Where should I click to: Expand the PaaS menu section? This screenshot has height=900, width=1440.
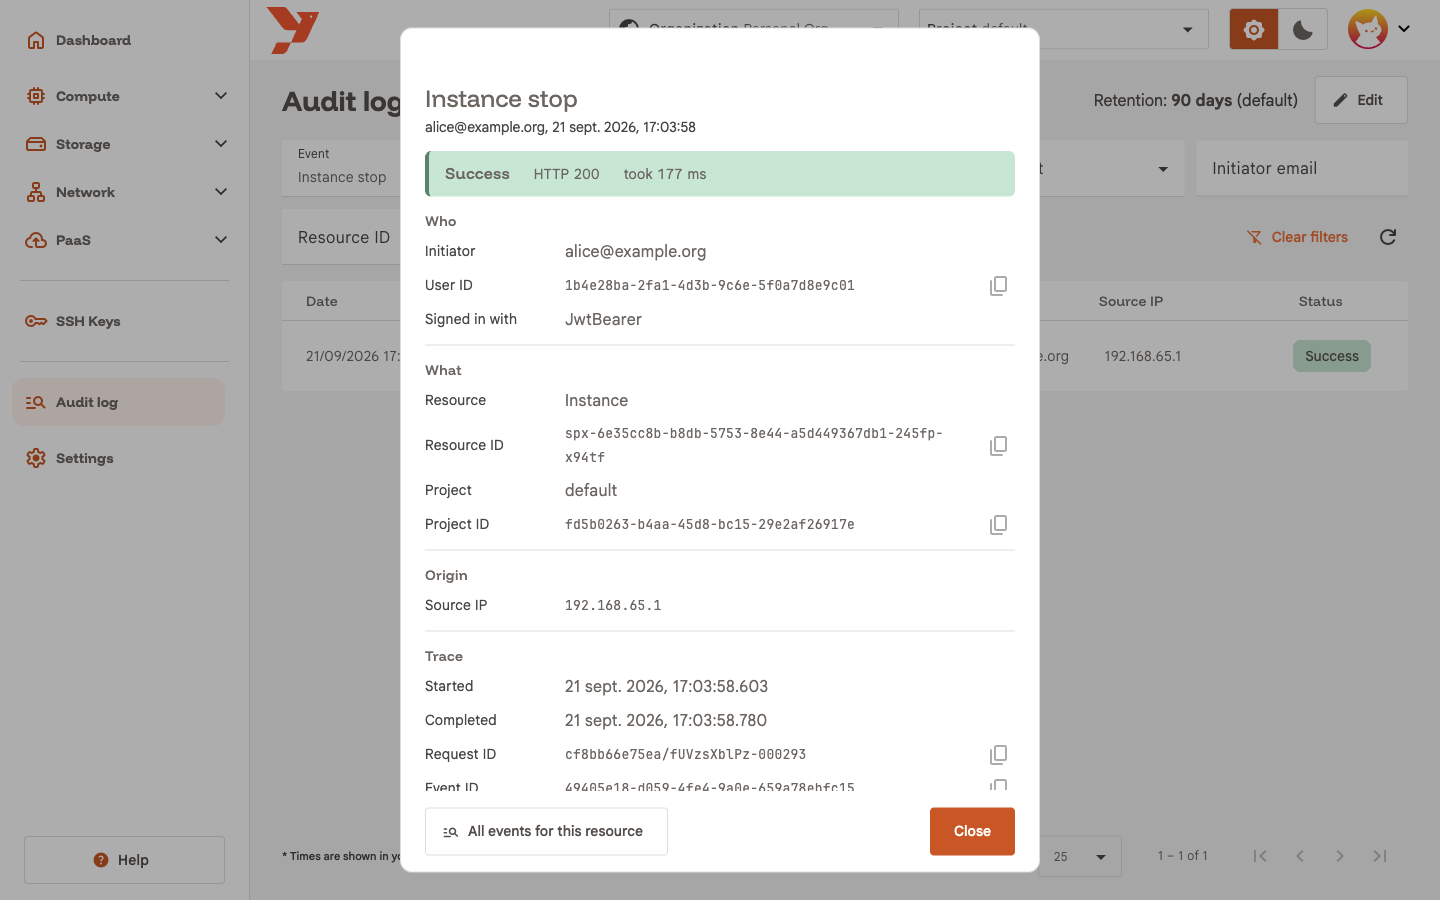pos(221,240)
